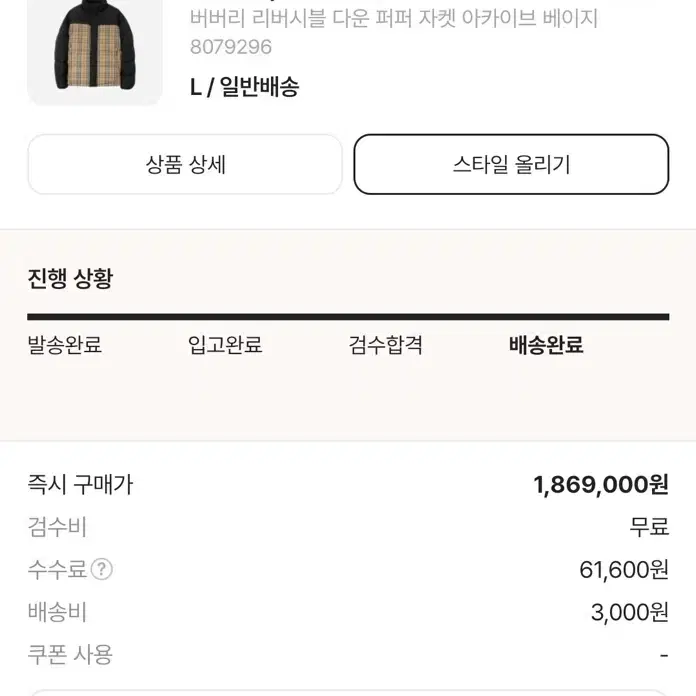696x696 pixels.
Task: Tap the 수수료 question mark help icon
Action: tap(102, 569)
